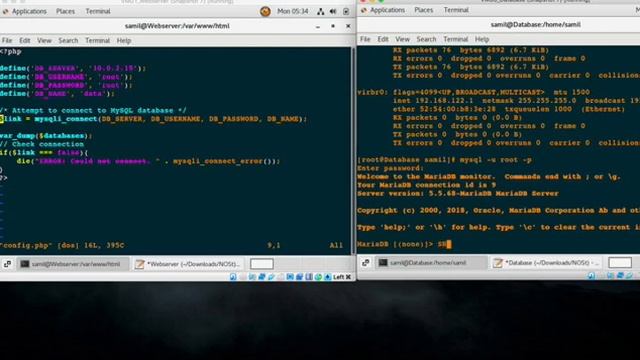Open Terminal app menu in Webserver top bar
Screen dimensions: 640x360
(x=98, y=11)
